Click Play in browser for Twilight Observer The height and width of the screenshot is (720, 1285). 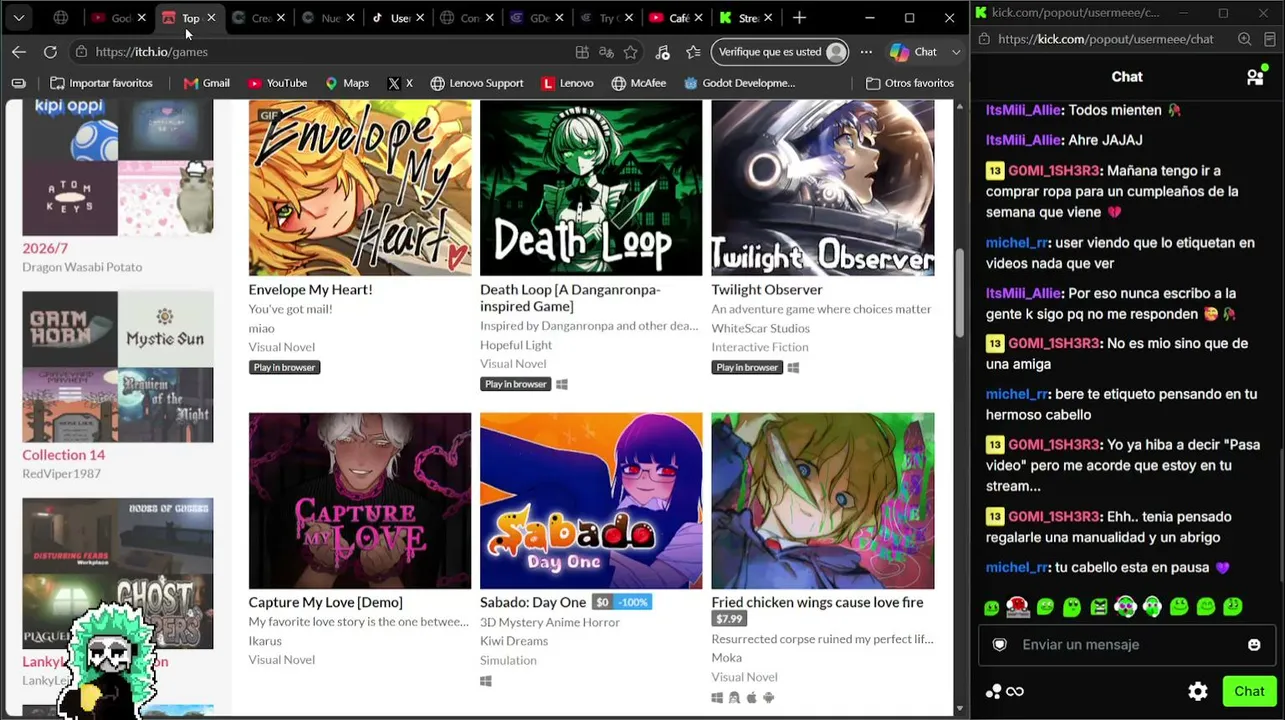click(x=747, y=367)
